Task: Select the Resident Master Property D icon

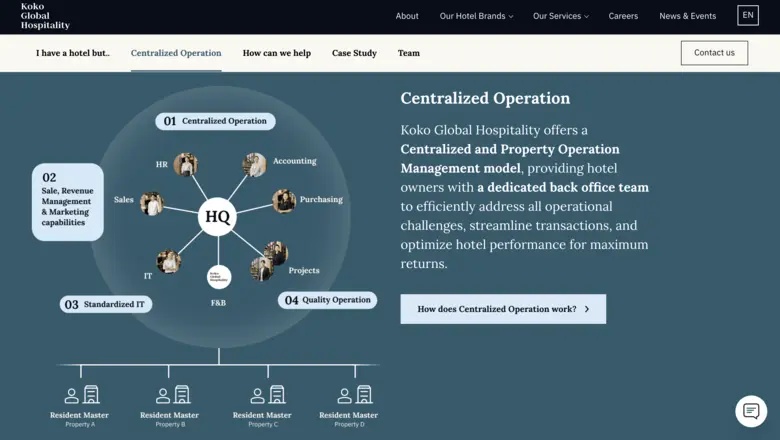Action: 349,395
